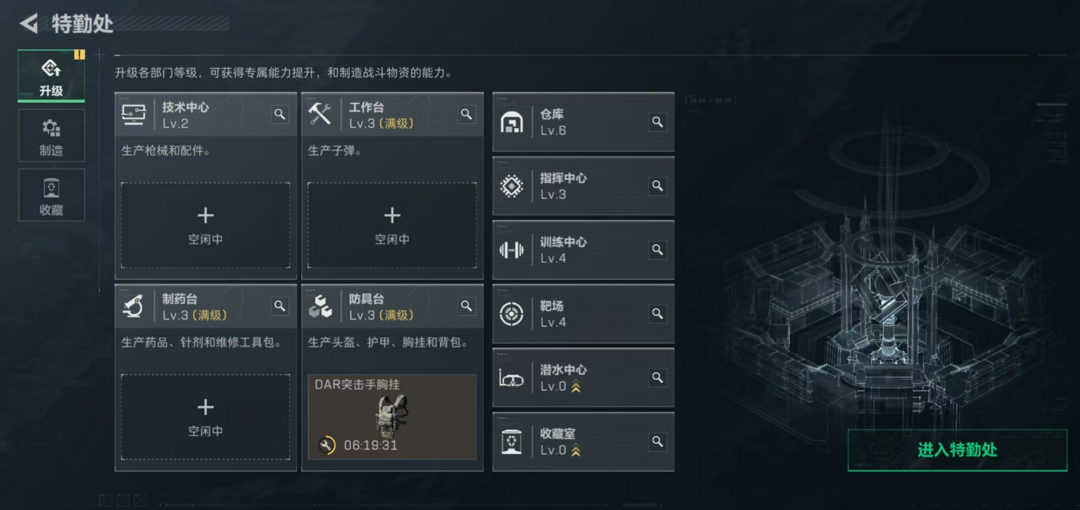Click the 靶场 target icon
This screenshot has width=1080, height=510.
pos(511,314)
